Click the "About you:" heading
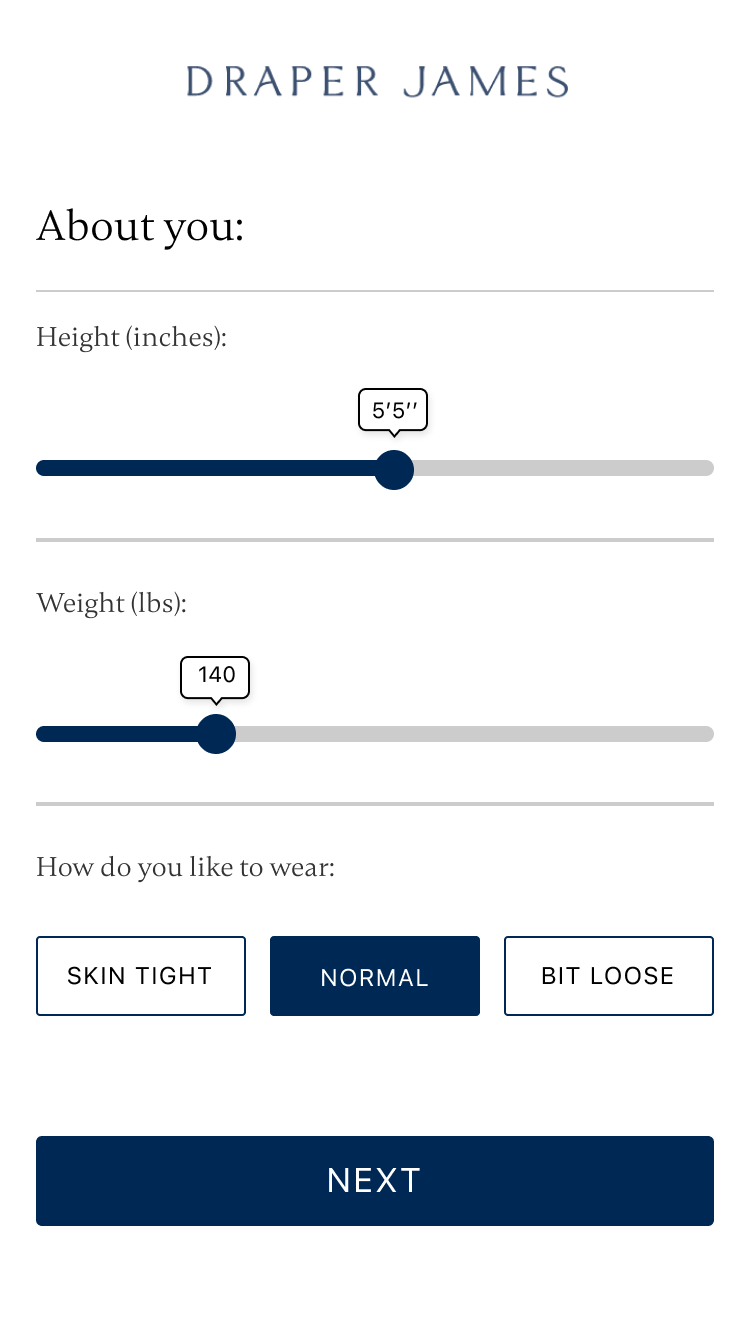The width and height of the screenshot is (750, 1334). click(x=140, y=227)
